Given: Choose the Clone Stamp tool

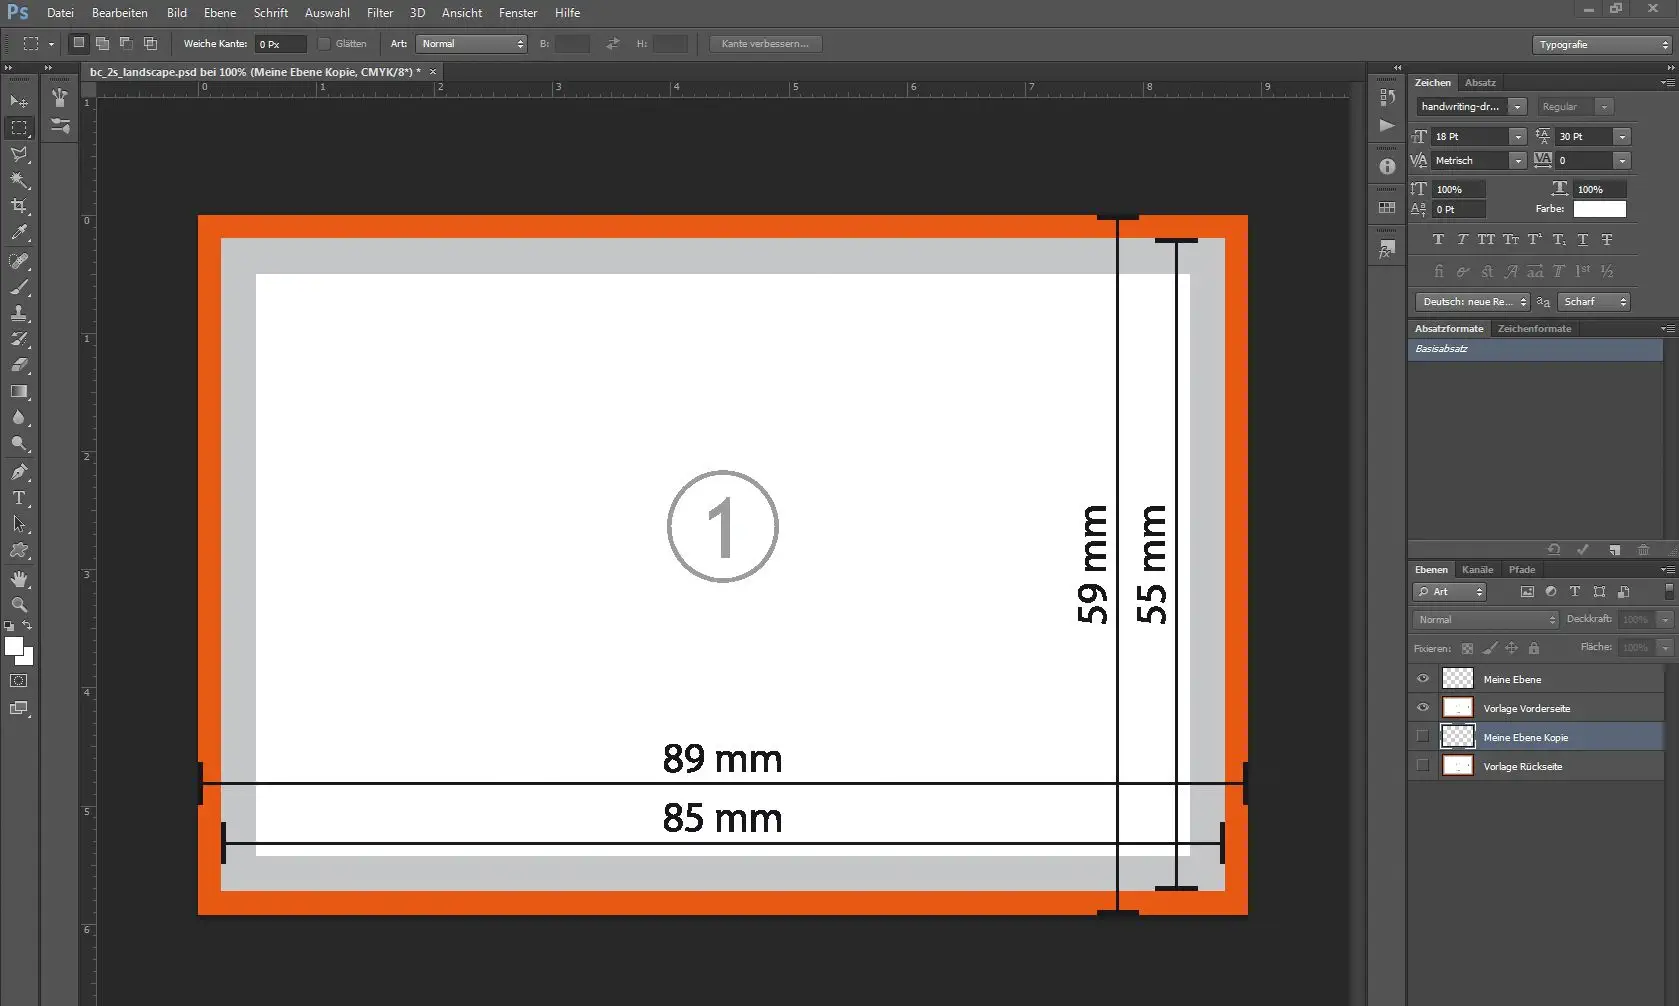Looking at the screenshot, I should pyautogui.click(x=19, y=313).
